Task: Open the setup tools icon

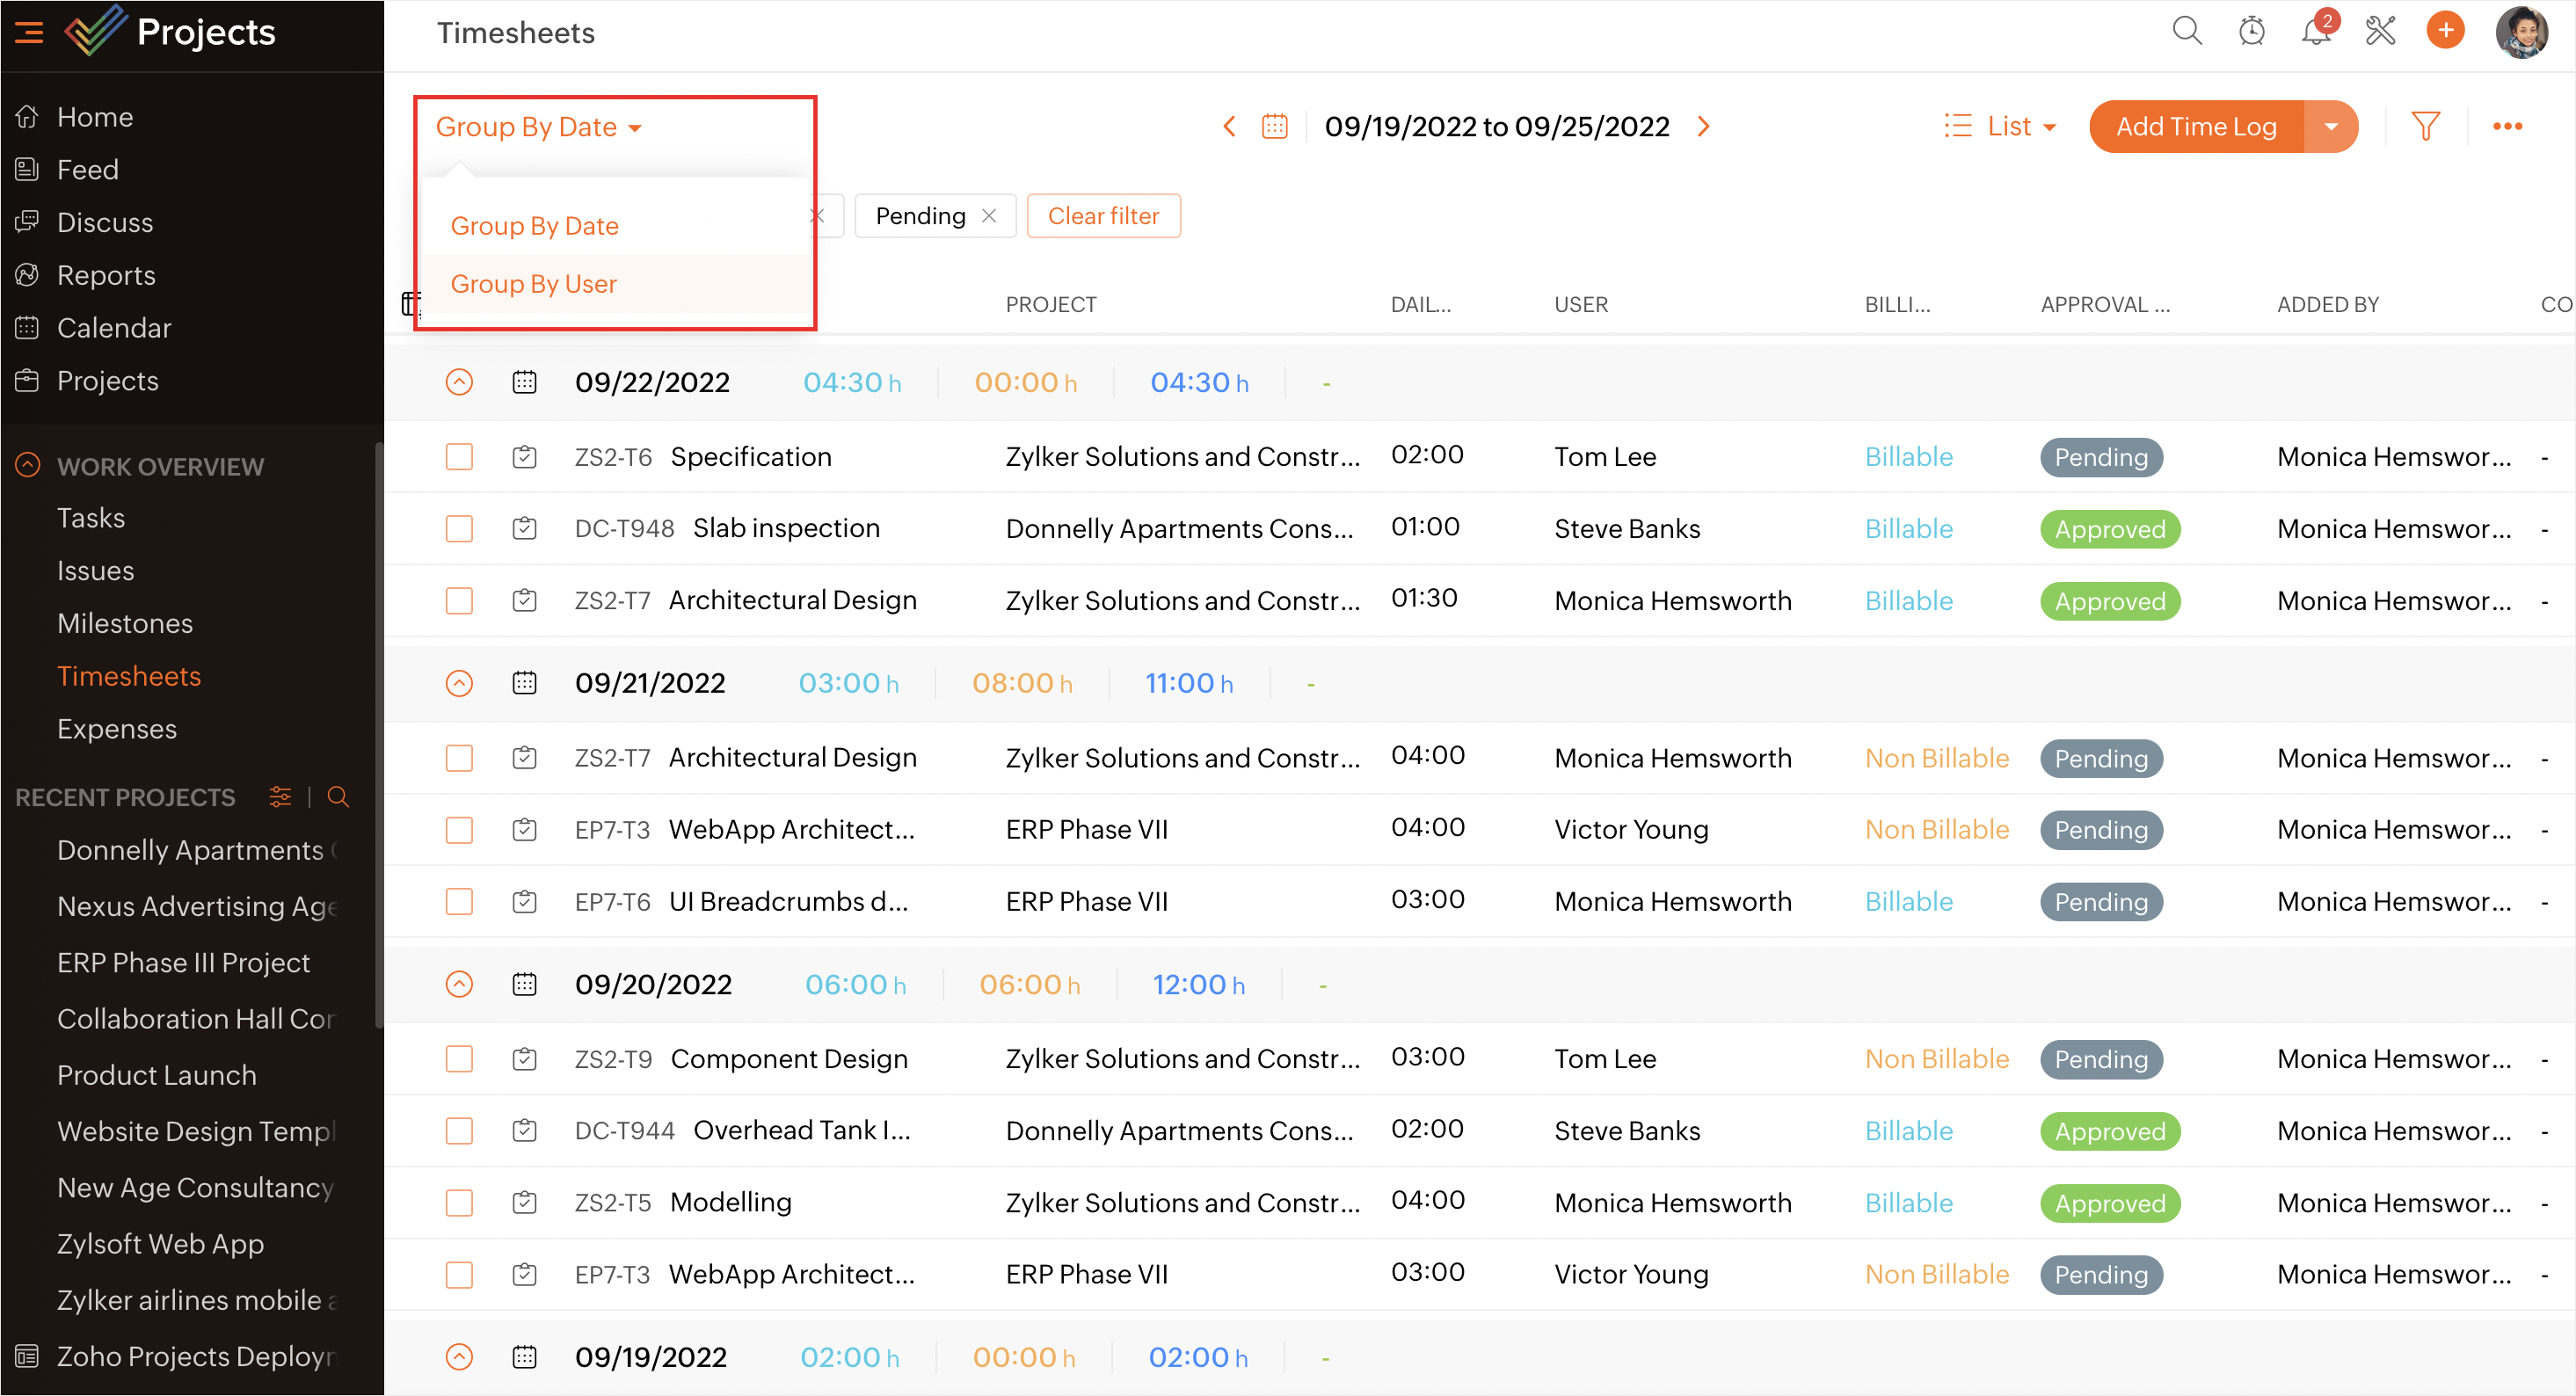Action: tap(2380, 31)
